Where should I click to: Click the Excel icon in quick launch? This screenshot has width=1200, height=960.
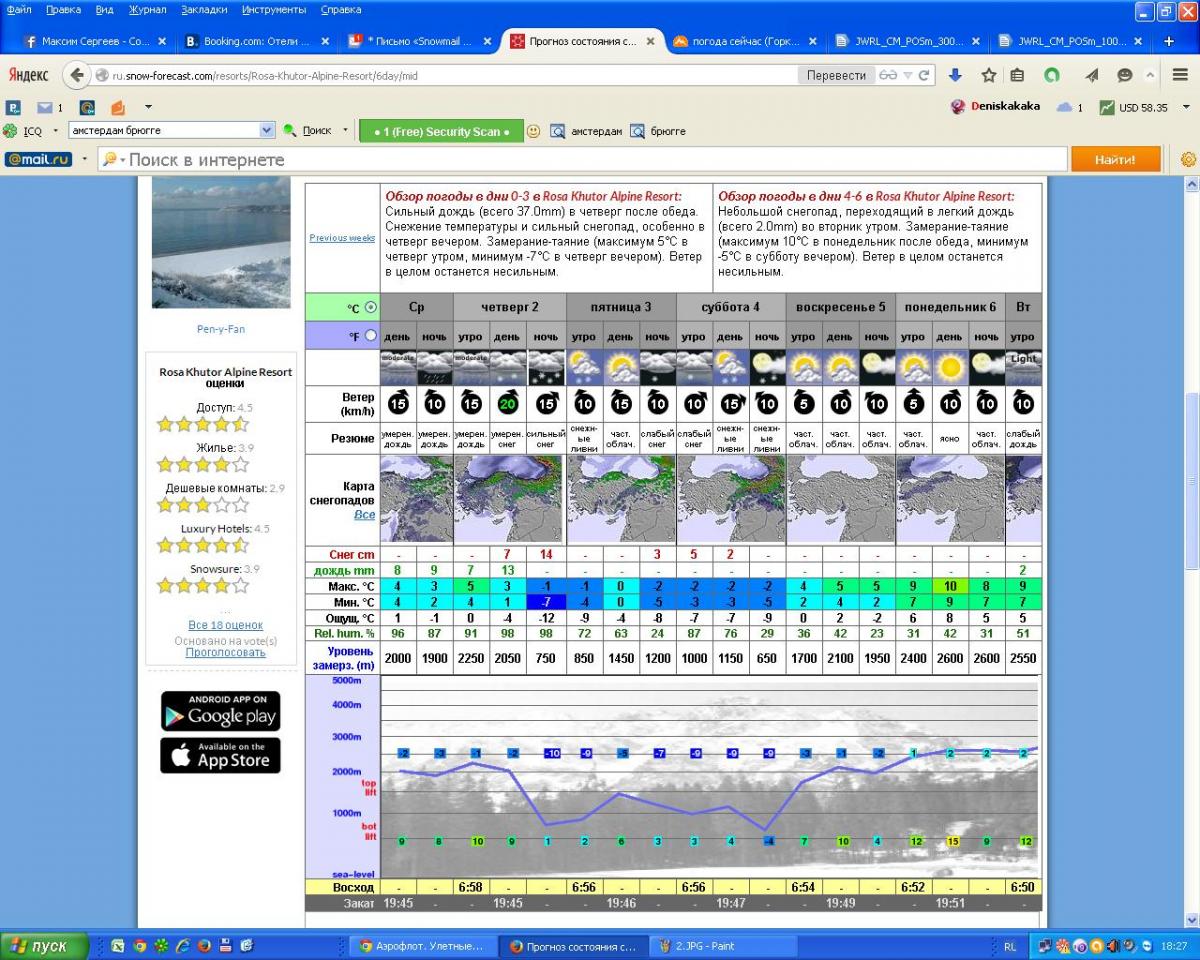point(118,945)
